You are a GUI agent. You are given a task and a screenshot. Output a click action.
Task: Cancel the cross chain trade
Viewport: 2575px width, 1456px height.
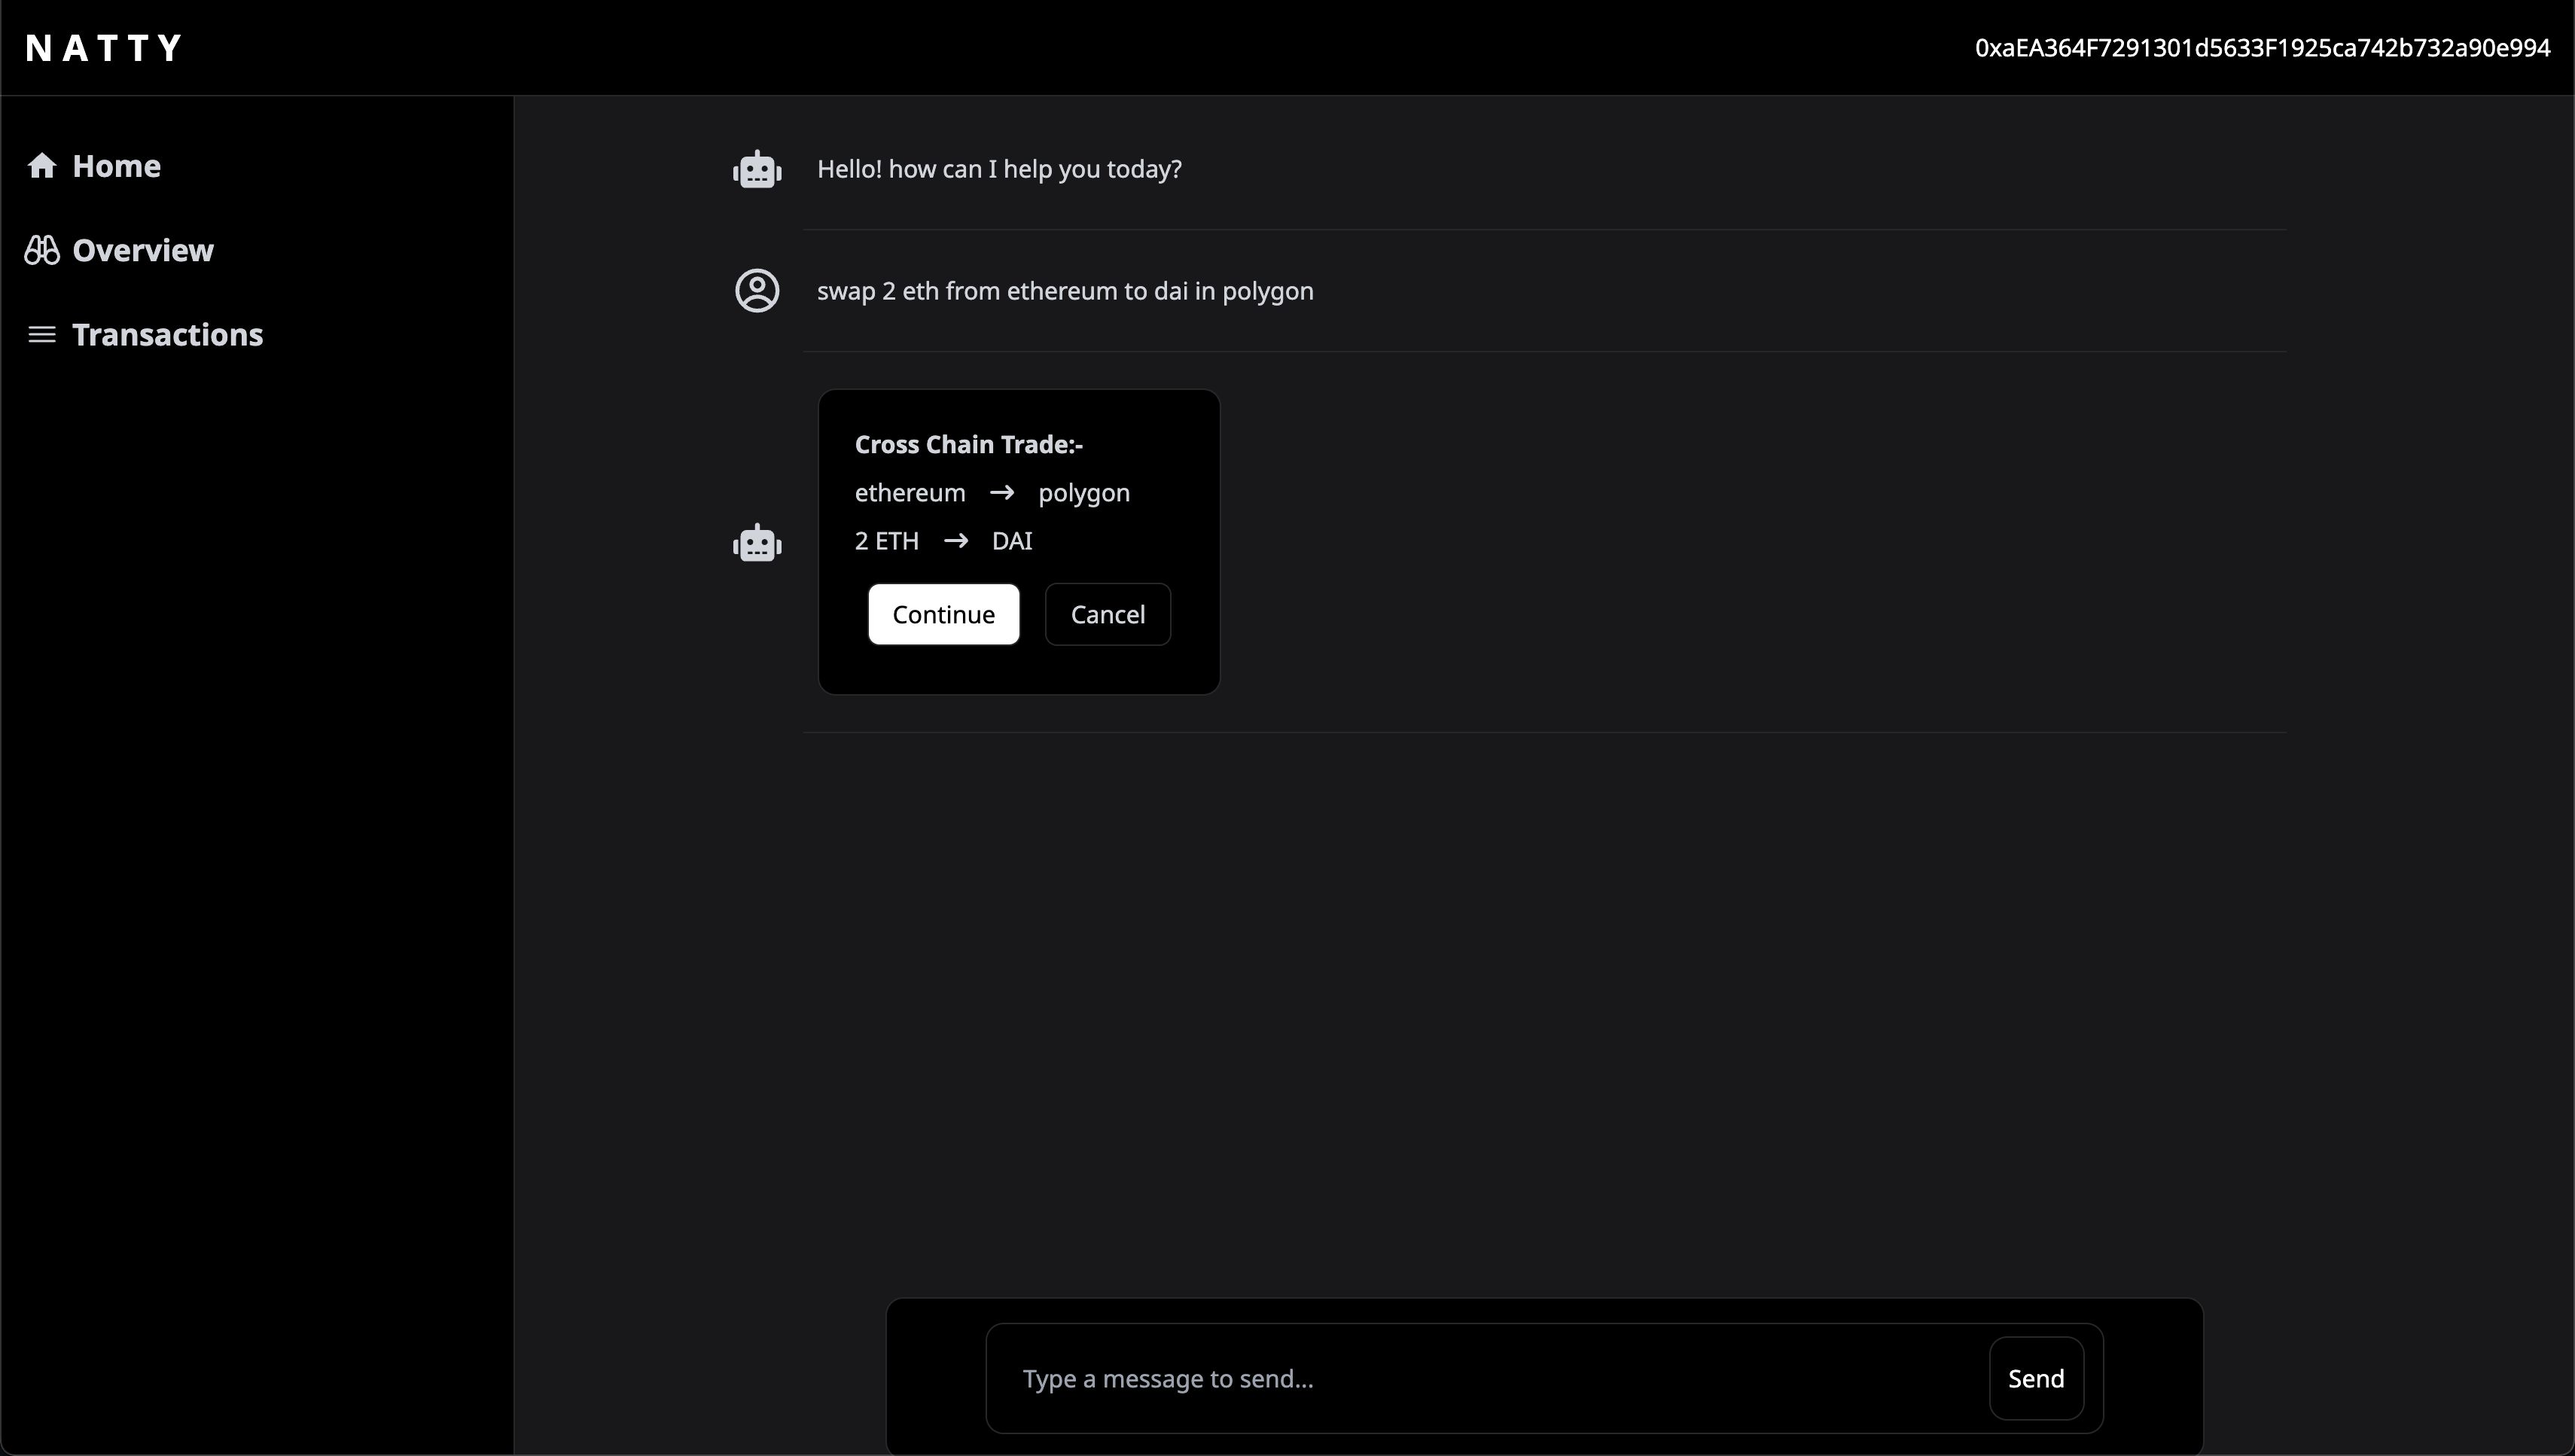click(1108, 614)
